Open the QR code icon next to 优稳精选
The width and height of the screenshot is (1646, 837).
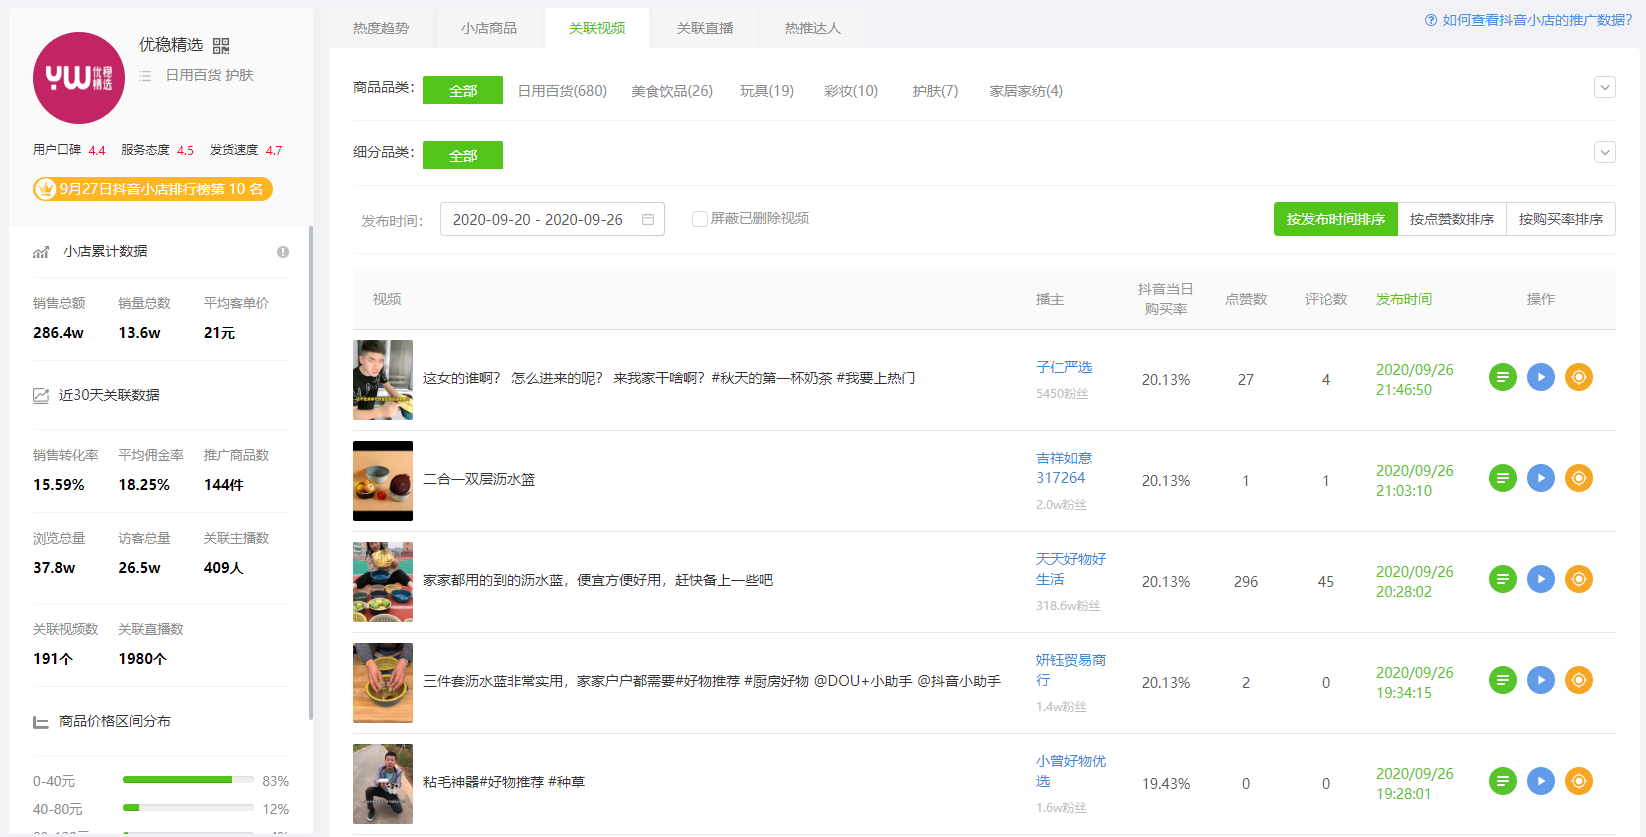pyautogui.click(x=221, y=46)
